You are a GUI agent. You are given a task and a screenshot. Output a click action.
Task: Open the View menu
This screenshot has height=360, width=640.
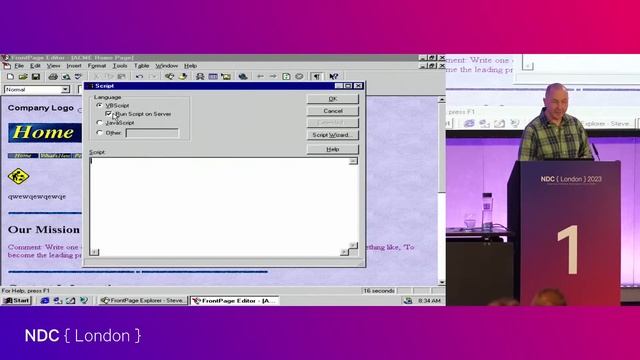pos(53,66)
